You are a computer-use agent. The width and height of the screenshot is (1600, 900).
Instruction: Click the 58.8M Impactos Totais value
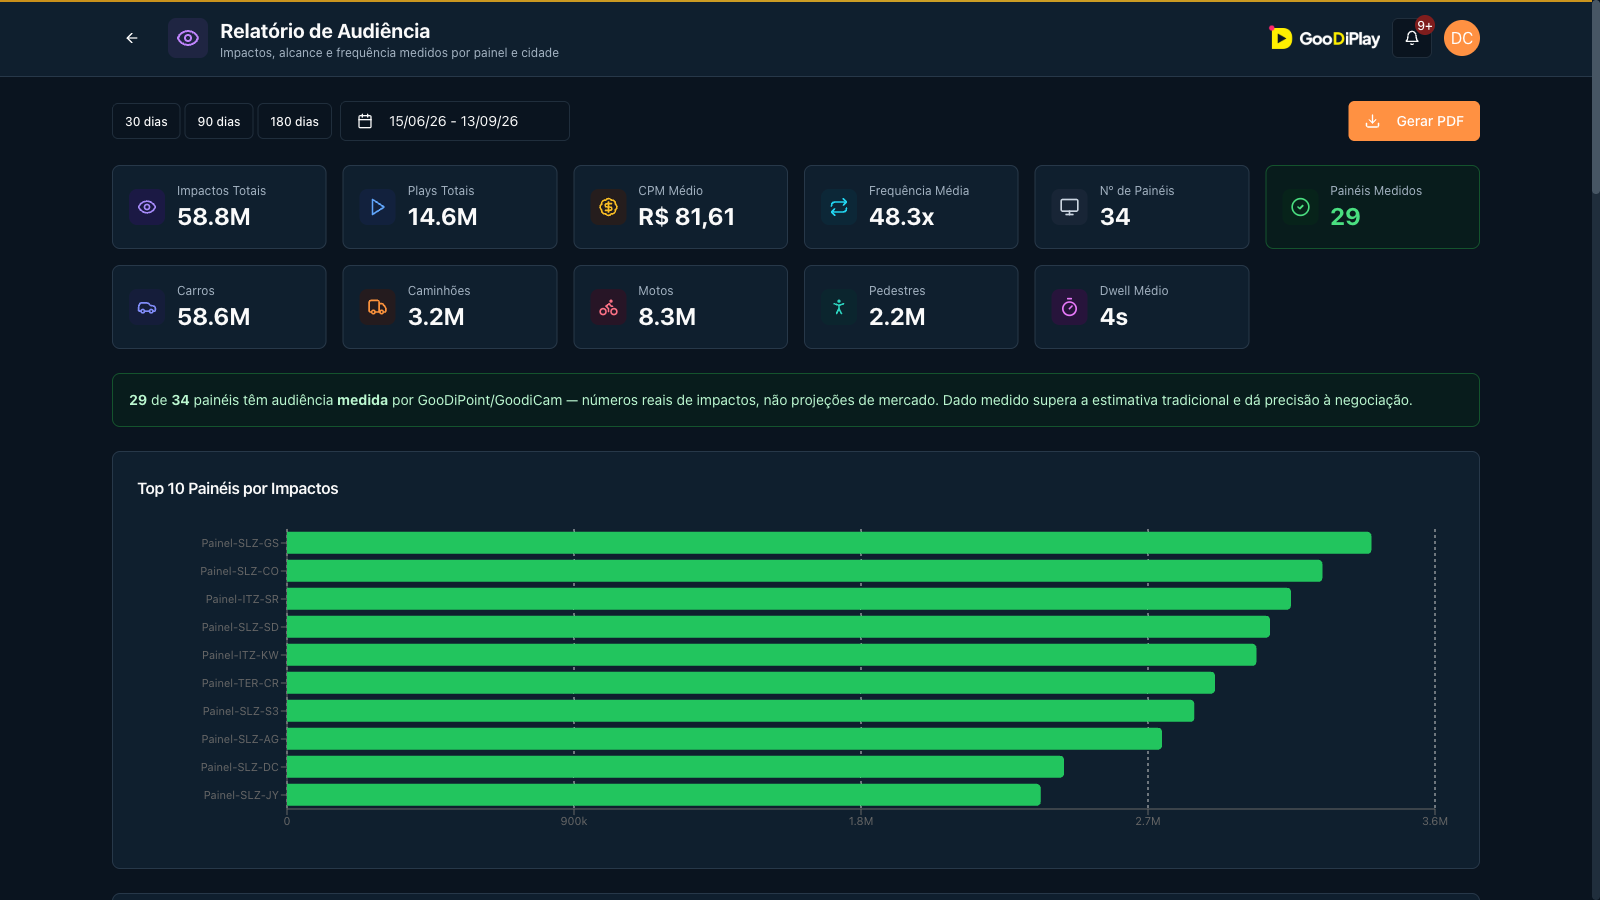(x=214, y=217)
